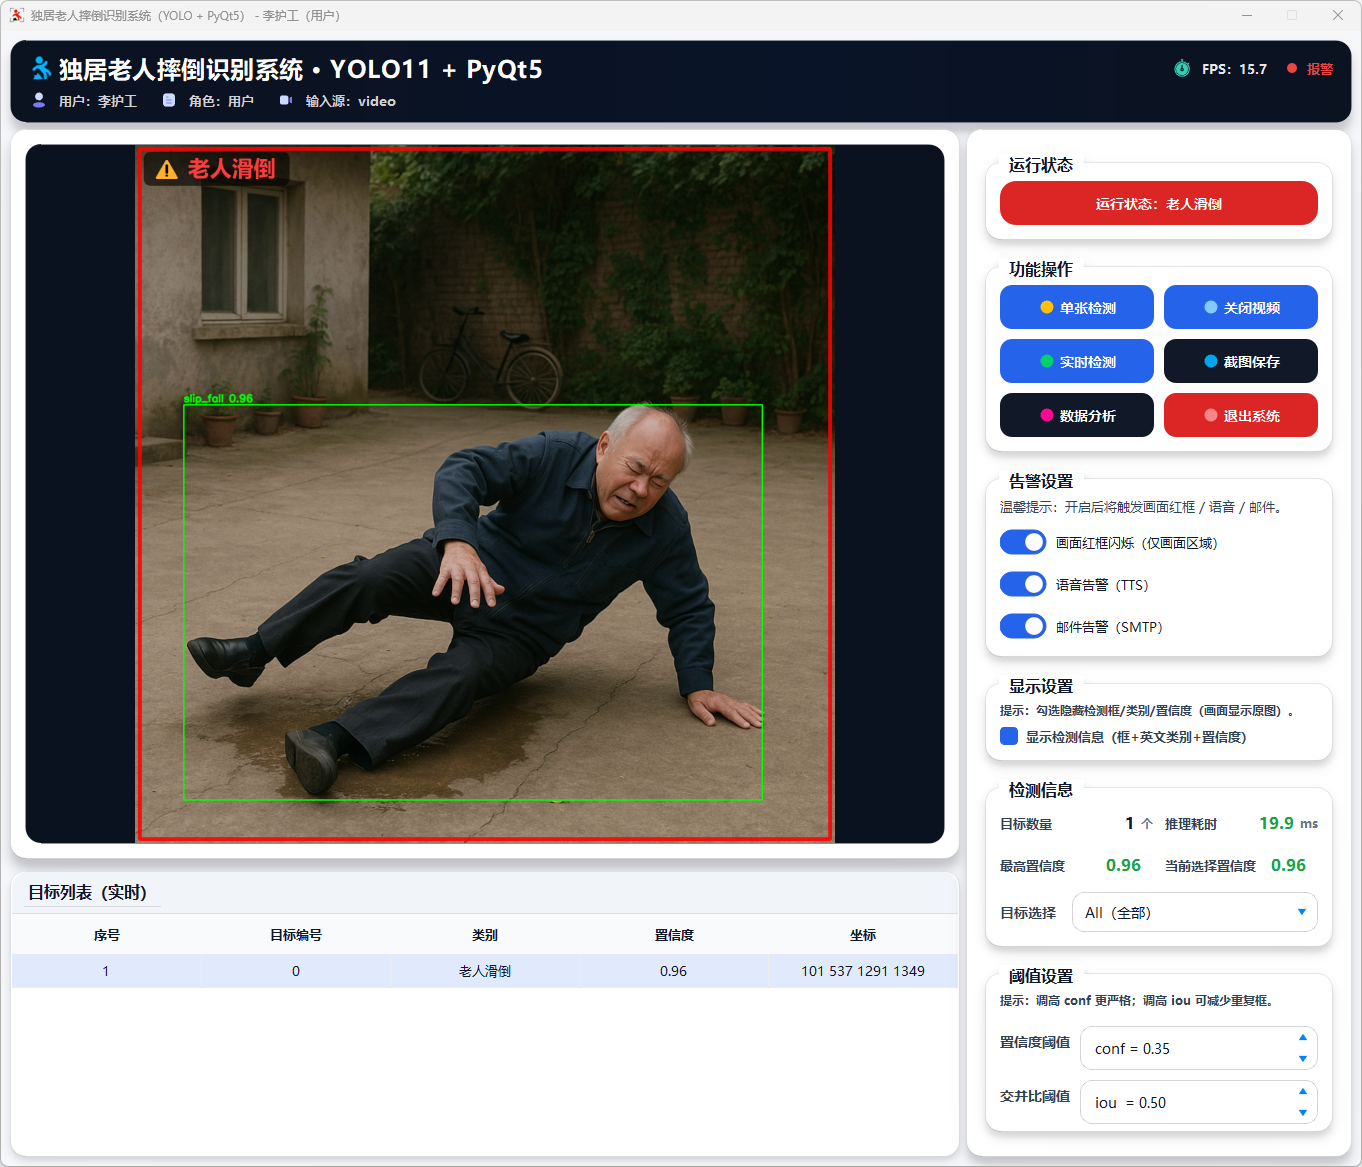The image size is (1362, 1167).
Task: Open the target selection All dropdown
Action: (x=1194, y=912)
